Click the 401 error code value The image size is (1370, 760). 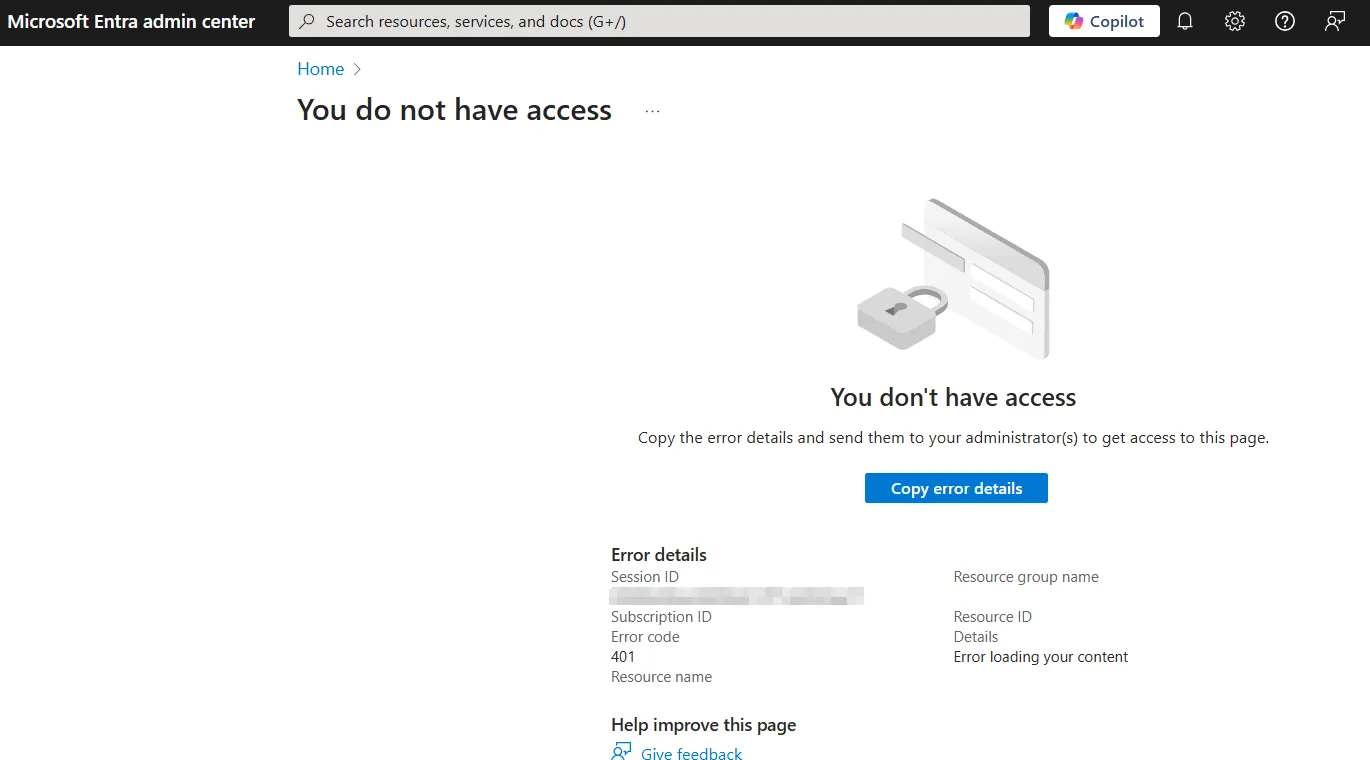point(623,657)
